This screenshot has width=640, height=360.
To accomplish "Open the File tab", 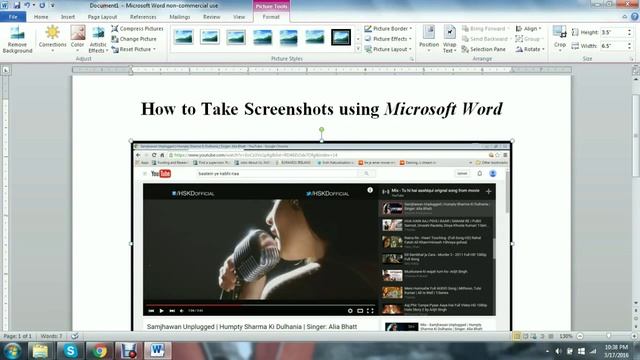I will (13, 17).
